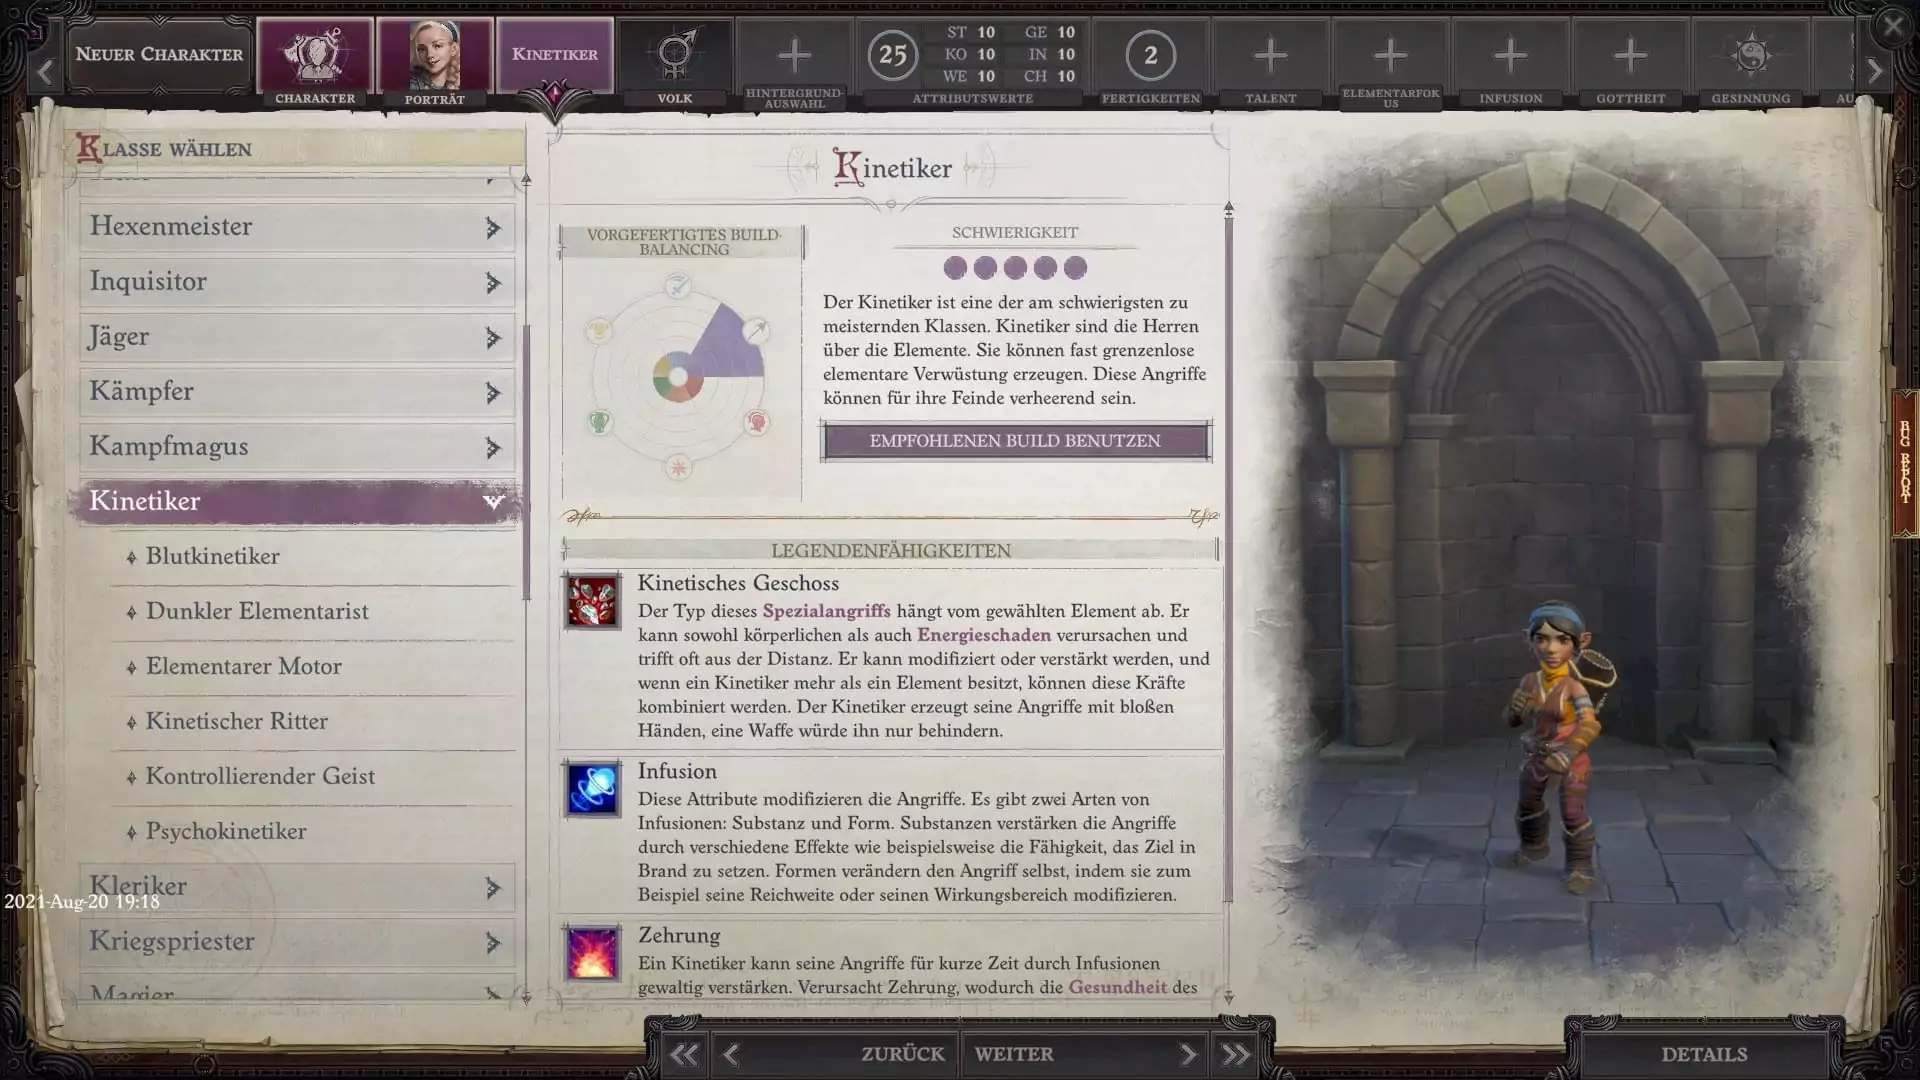Open the Energieschaden glossary link

pyautogui.click(x=984, y=635)
